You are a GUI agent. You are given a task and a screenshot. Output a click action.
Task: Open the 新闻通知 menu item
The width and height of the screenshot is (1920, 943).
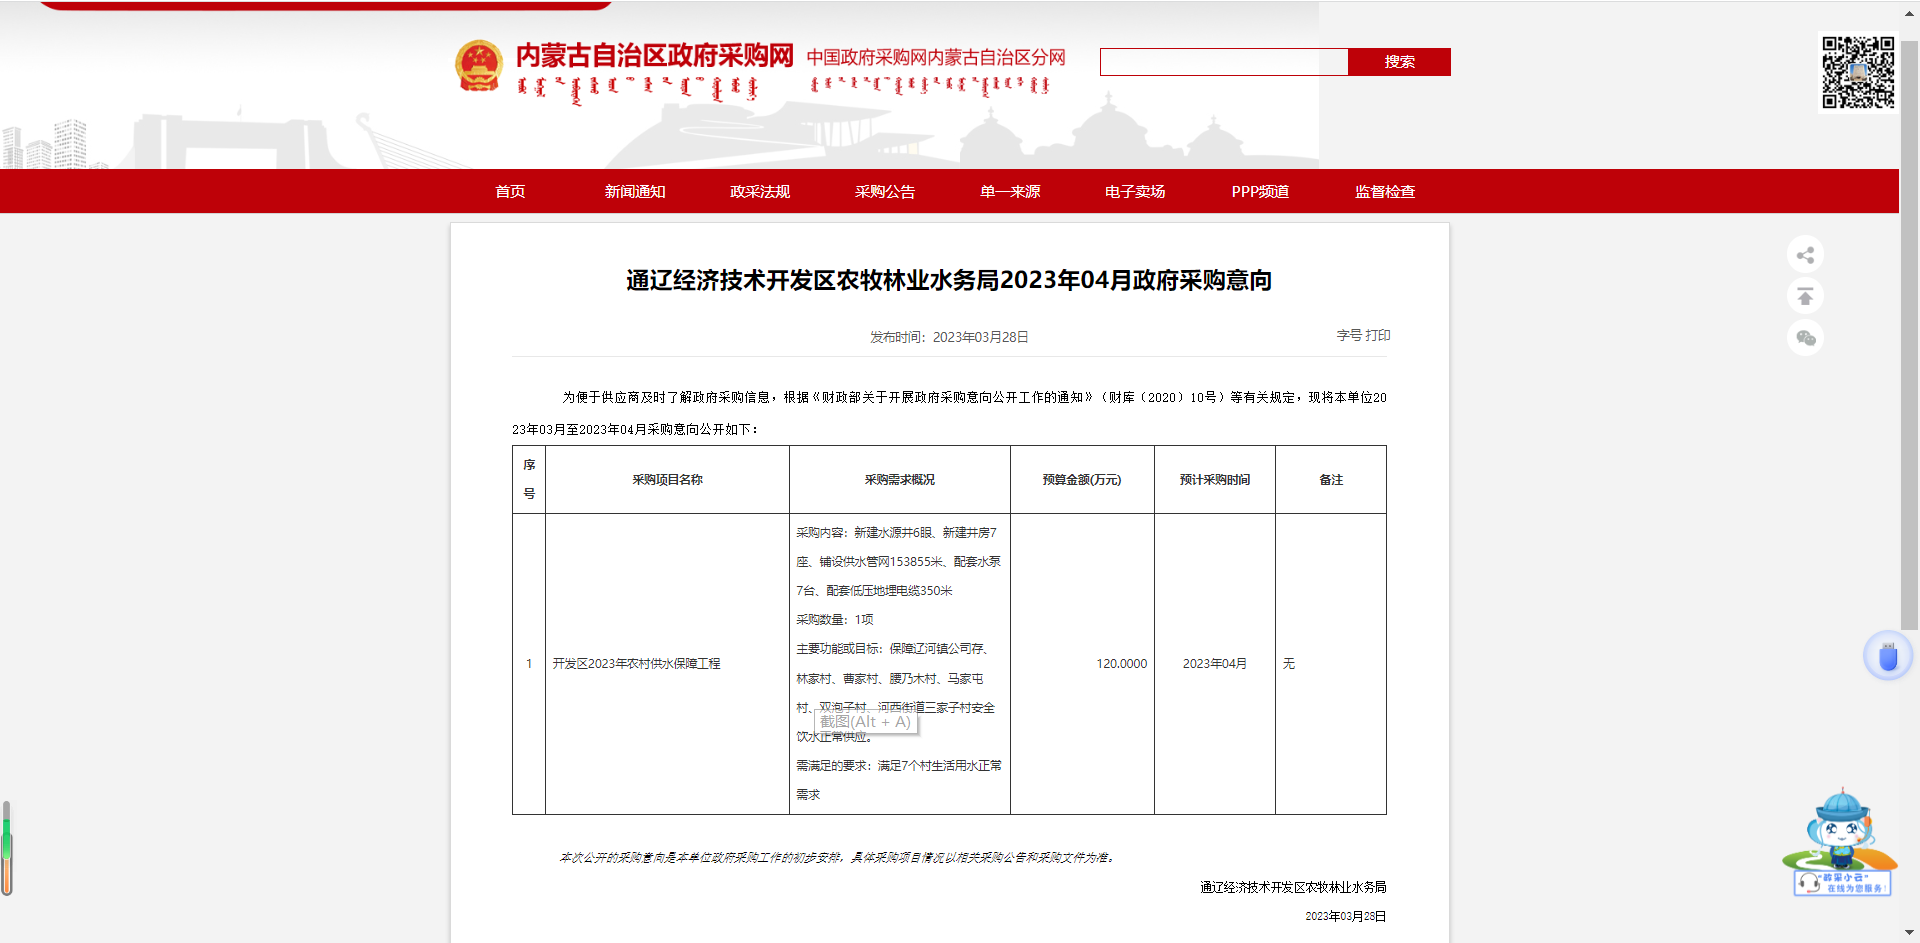point(635,191)
